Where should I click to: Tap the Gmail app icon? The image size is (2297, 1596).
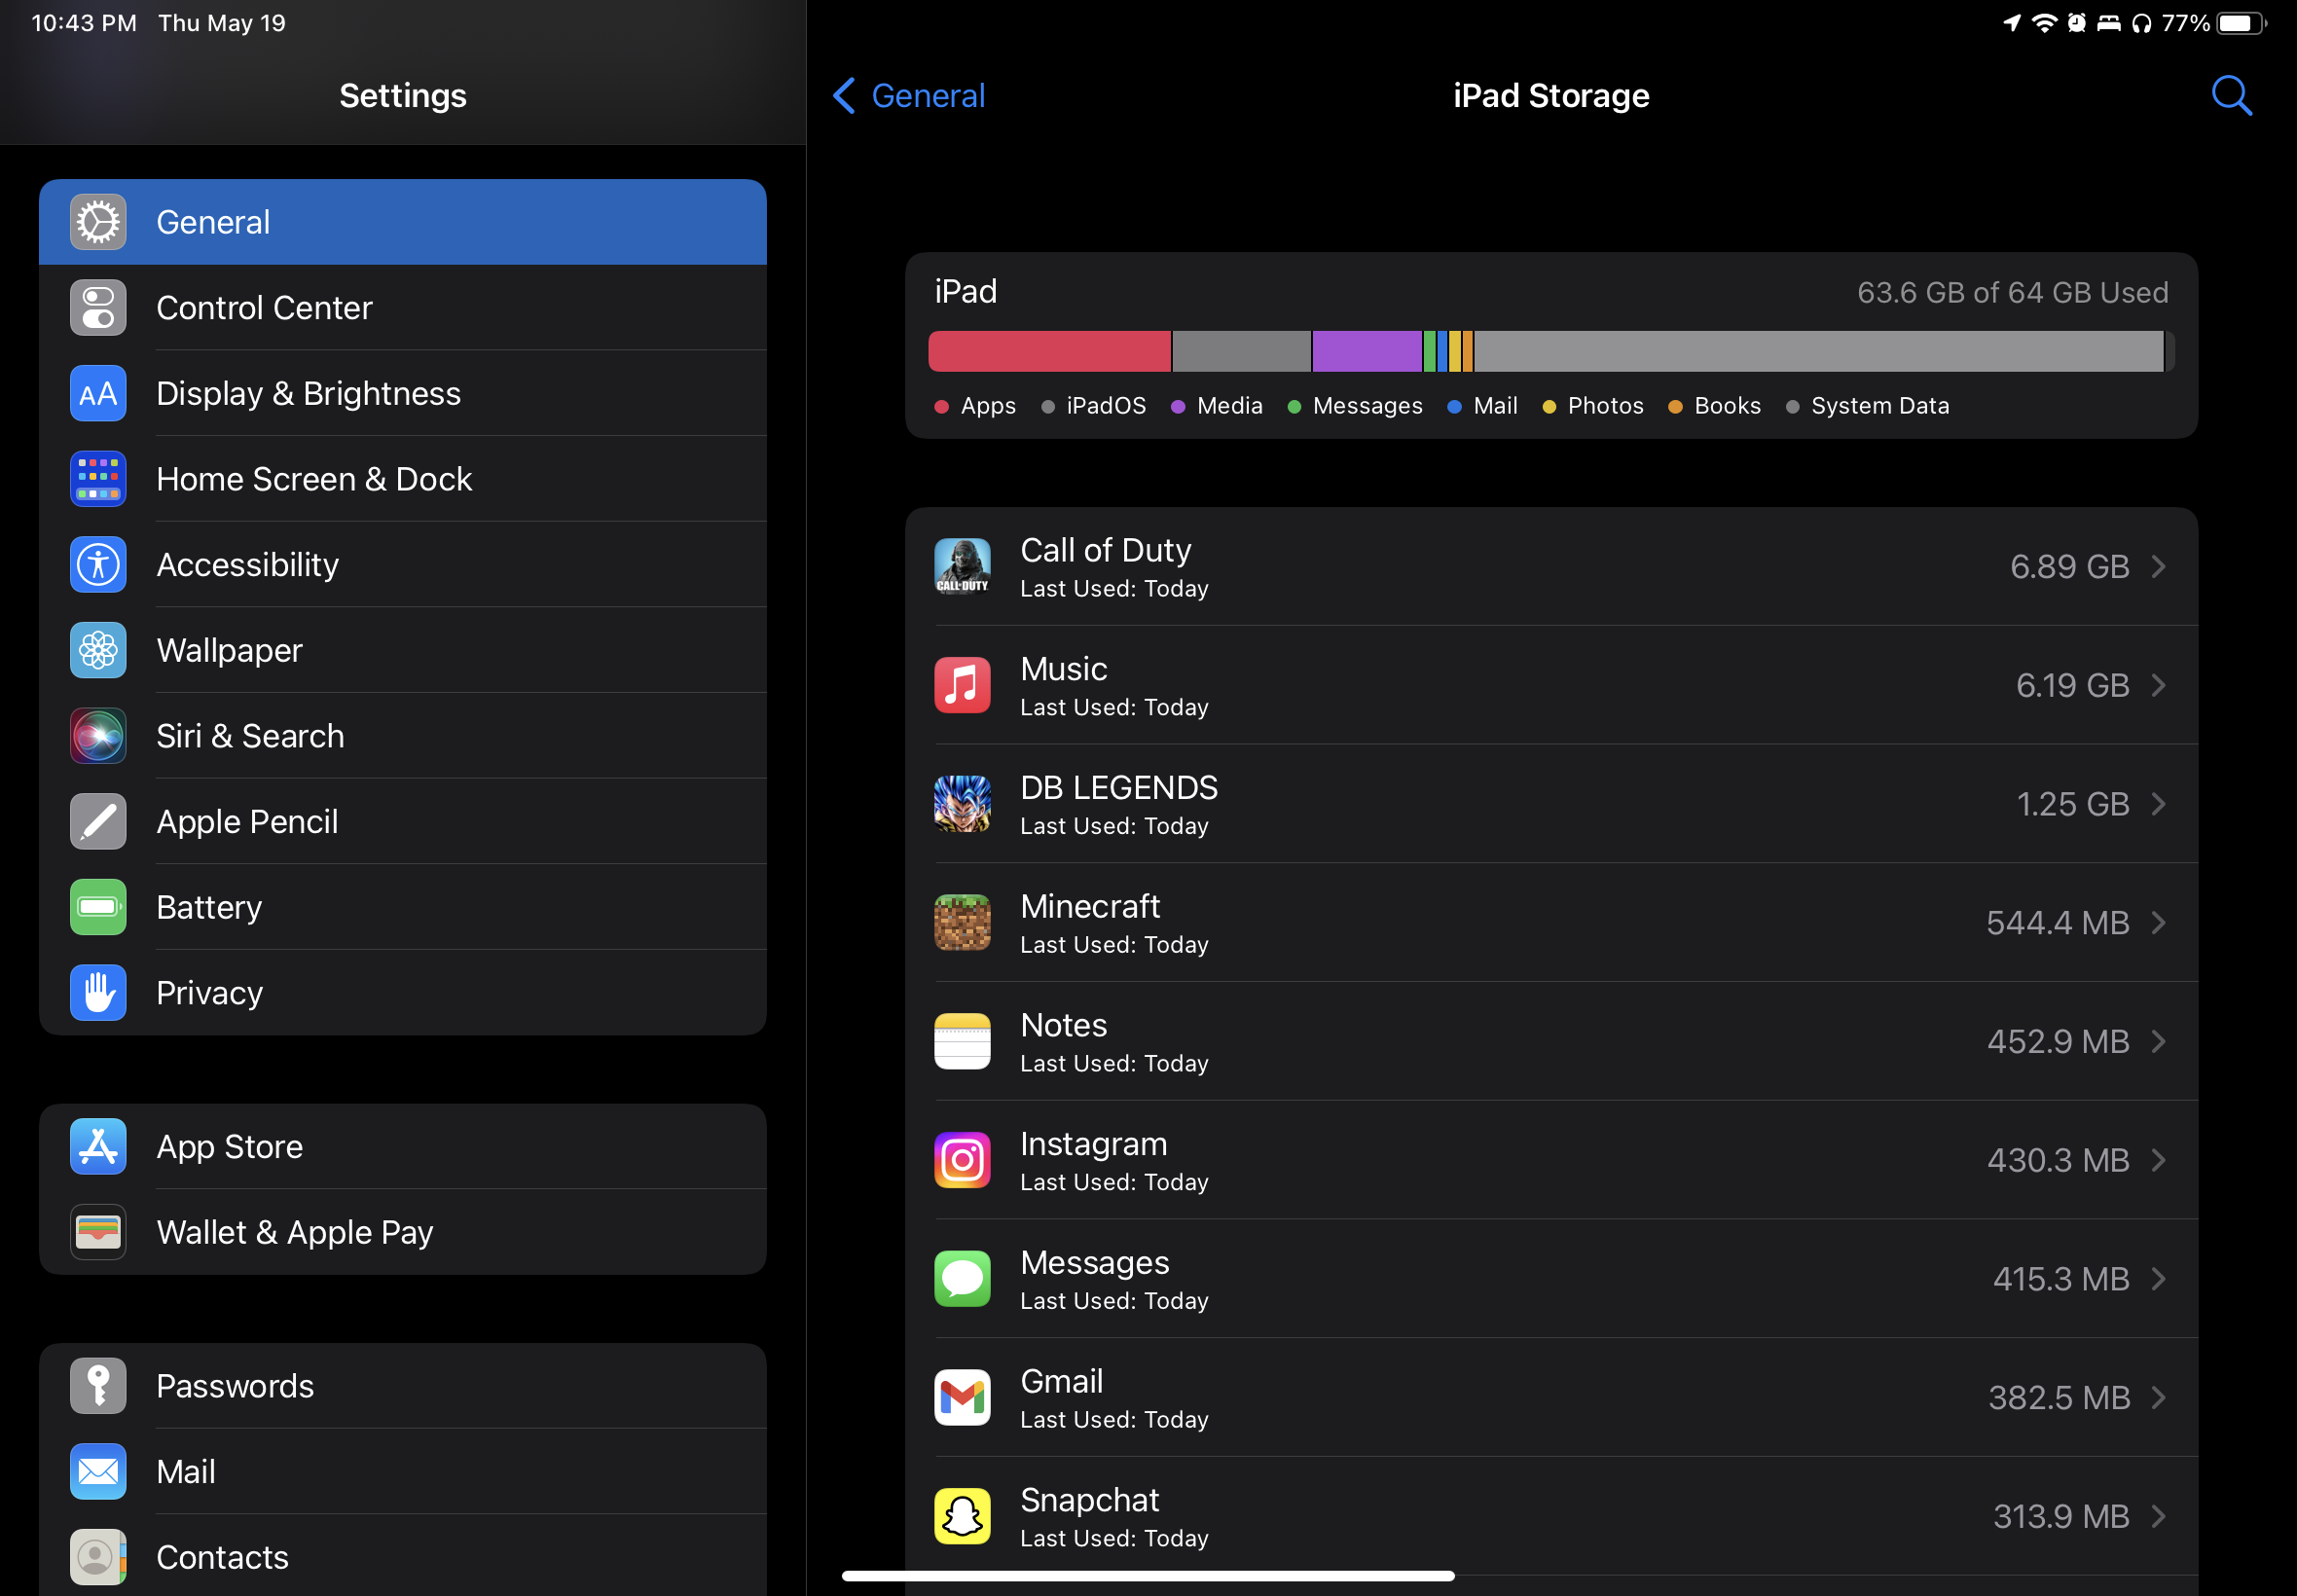962,1397
